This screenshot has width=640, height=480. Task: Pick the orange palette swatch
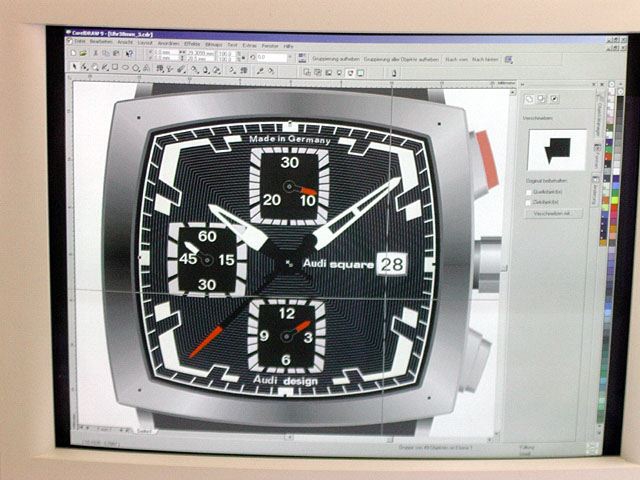pyautogui.click(x=613, y=229)
